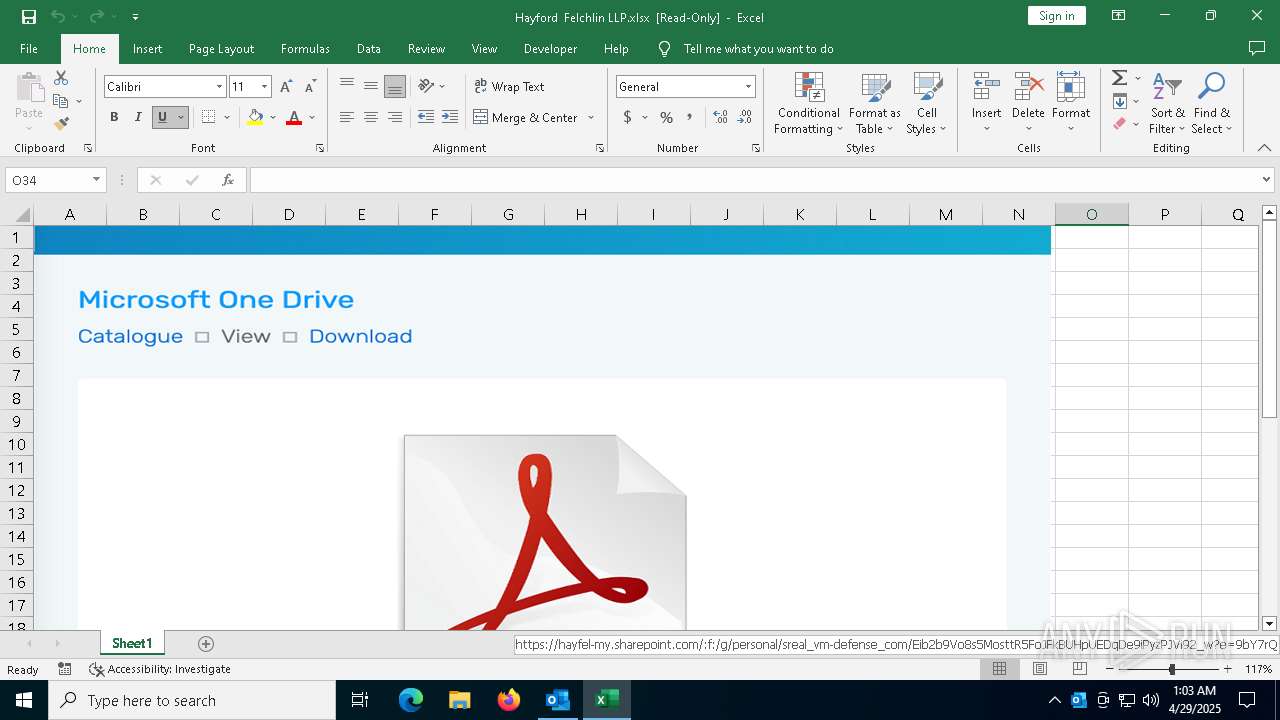This screenshot has height=720, width=1280.
Task: Click the Save icon in the title bar
Action: (x=29, y=17)
